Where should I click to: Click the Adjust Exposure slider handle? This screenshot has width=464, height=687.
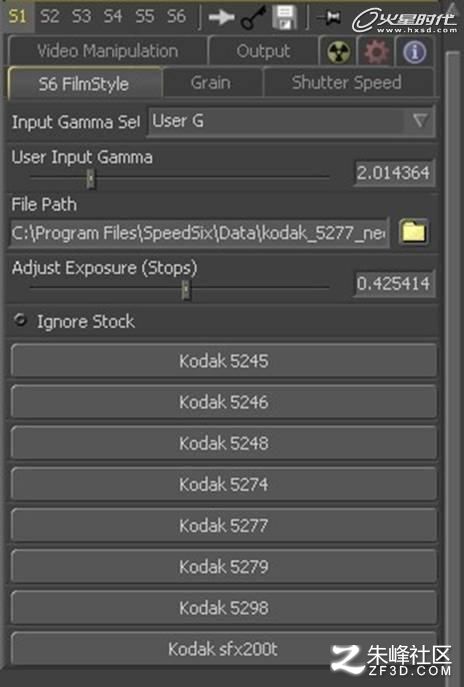tap(187, 290)
